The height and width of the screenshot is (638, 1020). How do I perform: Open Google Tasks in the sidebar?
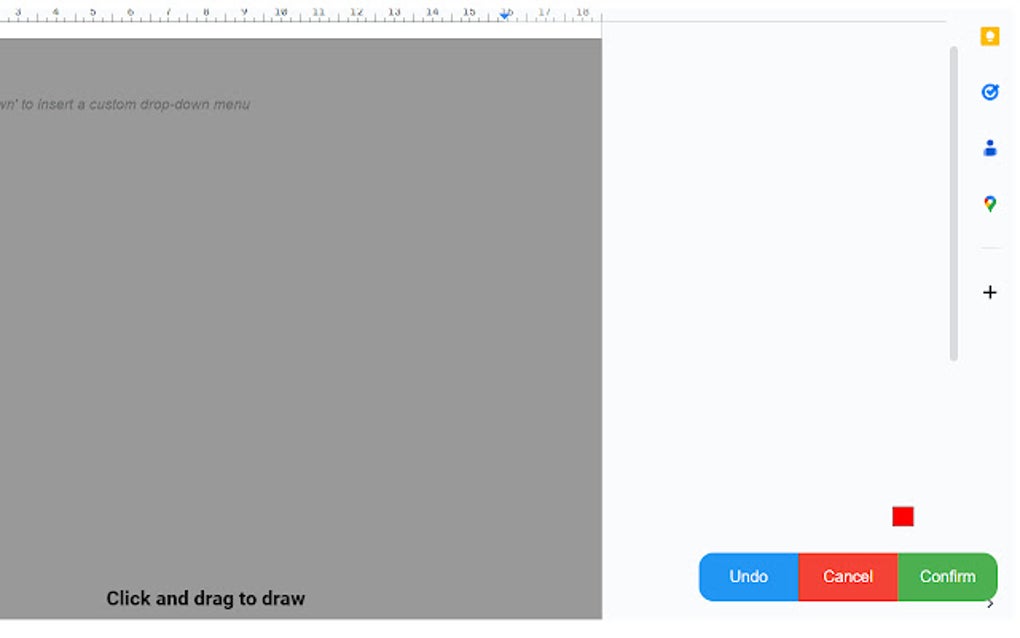(989, 92)
